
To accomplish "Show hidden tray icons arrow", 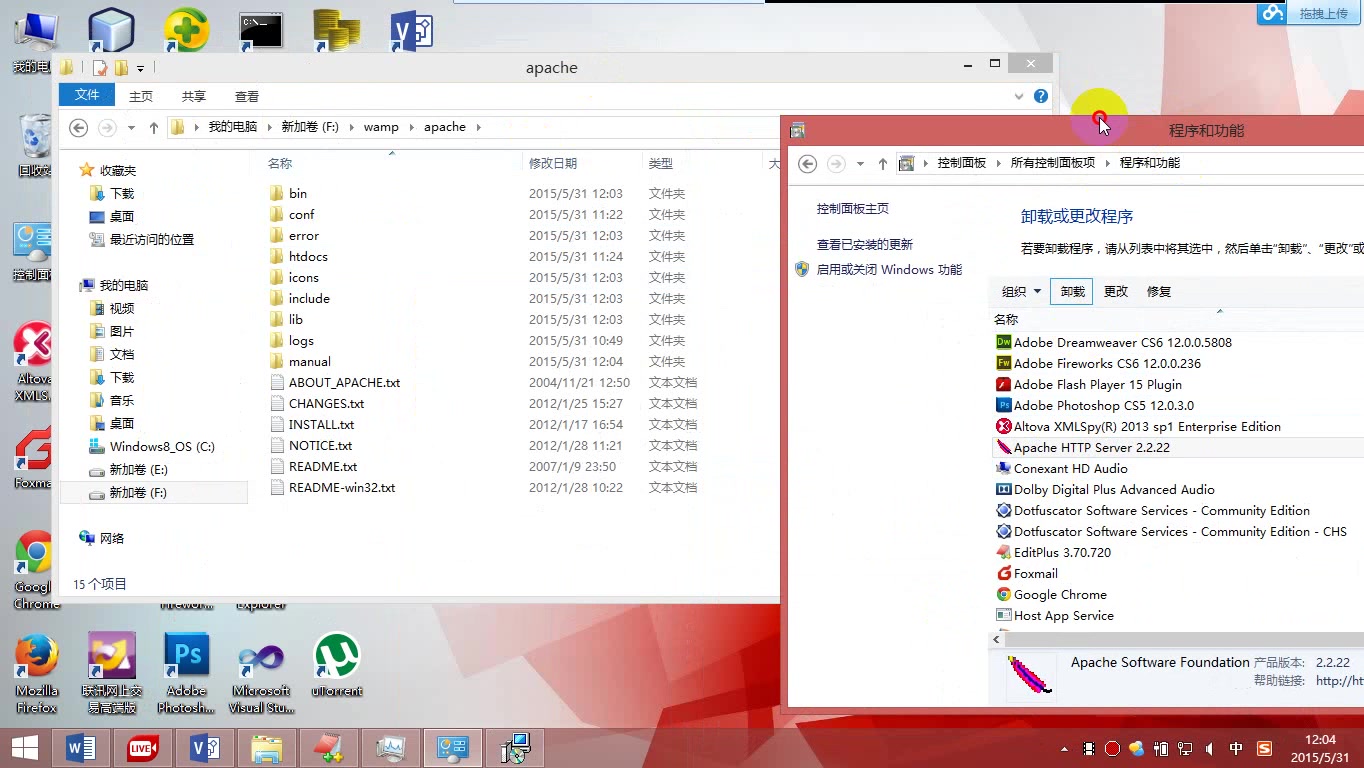I will pyautogui.click(x=1062, y=748).
